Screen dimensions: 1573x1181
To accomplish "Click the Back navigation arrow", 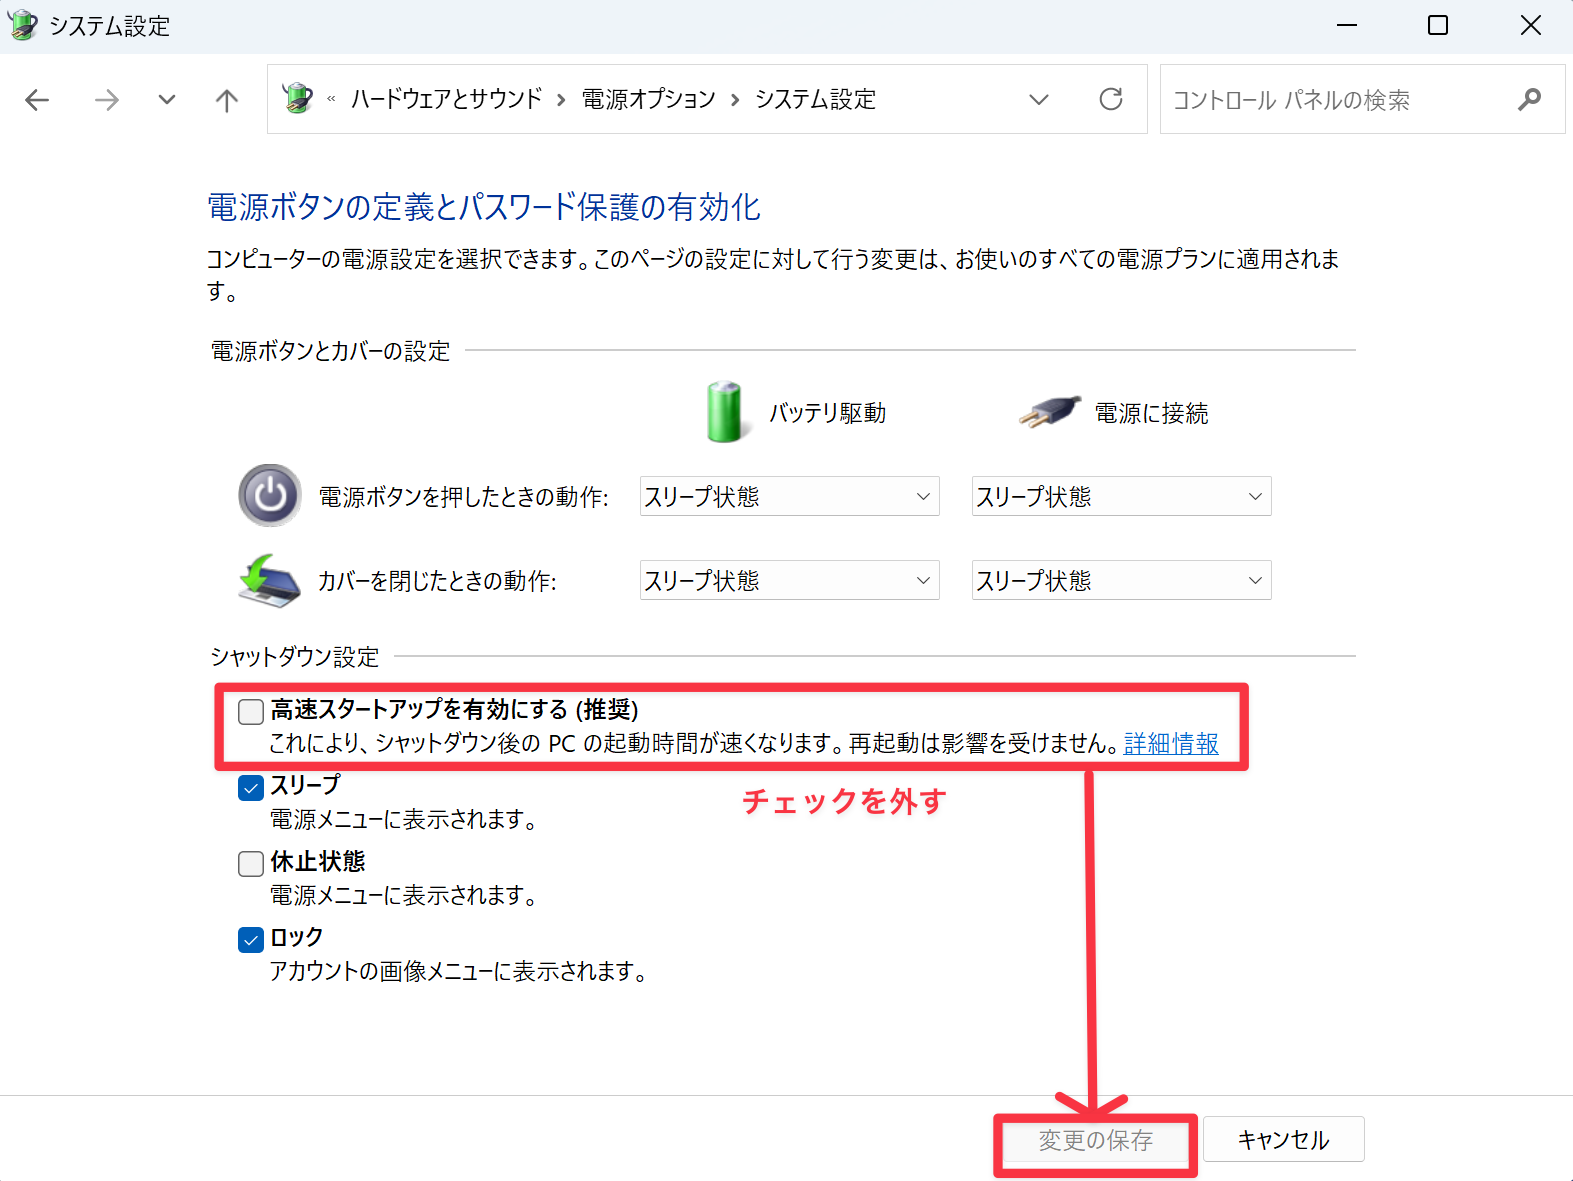I will click(x=37, y=100).
